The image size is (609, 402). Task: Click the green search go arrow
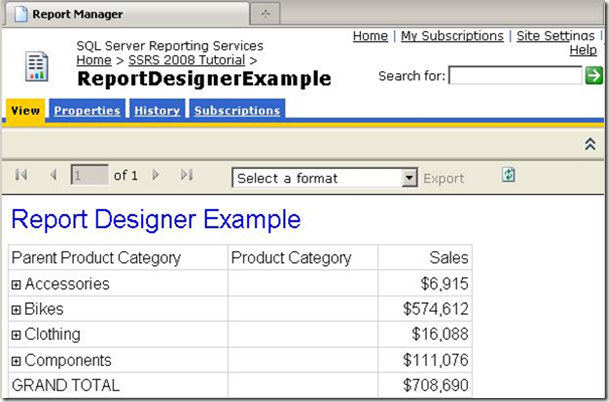[x=594, y=75]
